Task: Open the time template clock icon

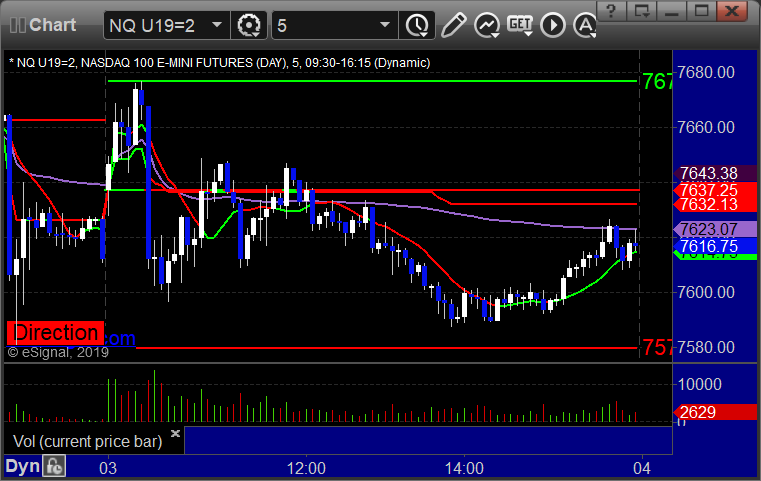Action: (417, 25)
